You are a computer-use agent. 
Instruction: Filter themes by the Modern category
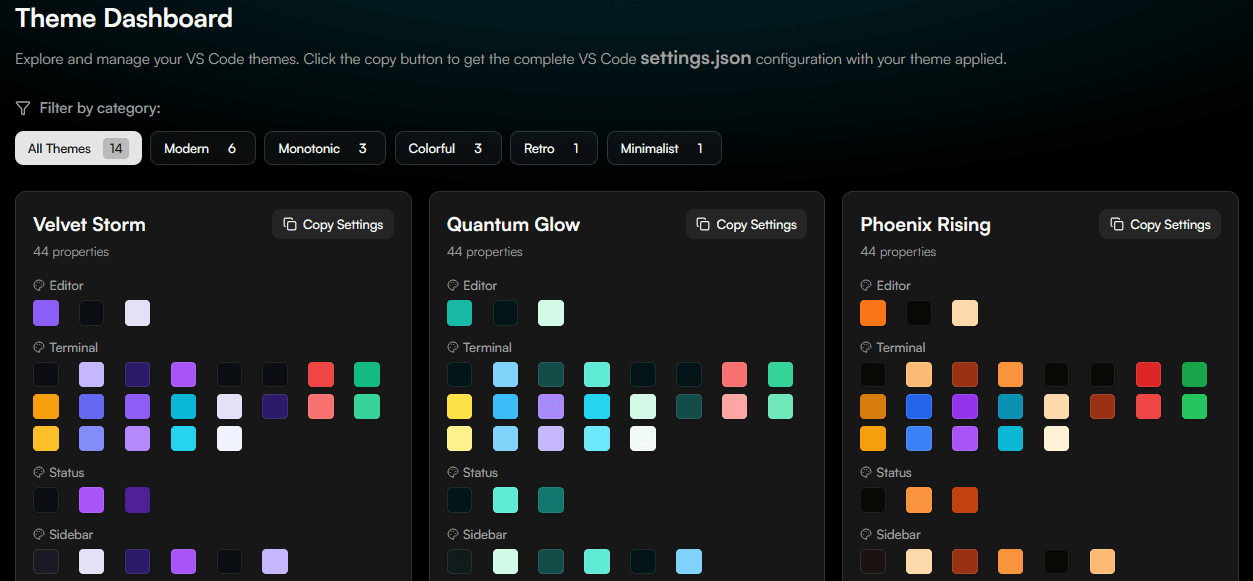tap(202, 148)
